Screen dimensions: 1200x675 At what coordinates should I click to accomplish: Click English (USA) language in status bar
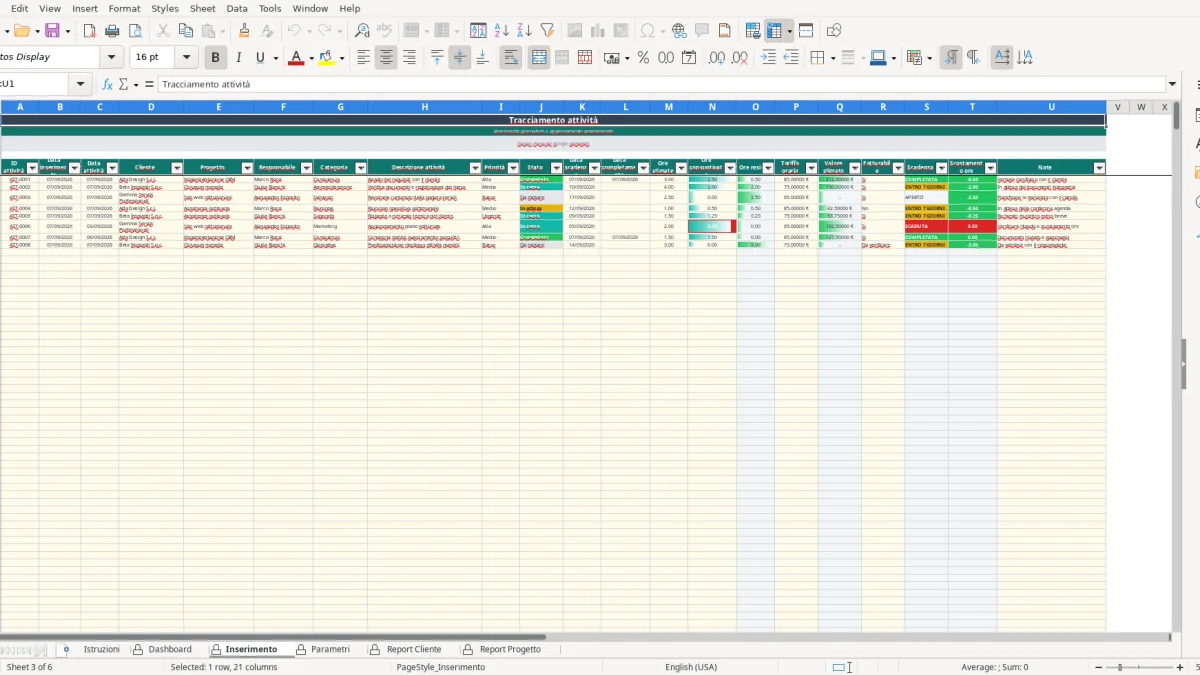coord(691,667)
